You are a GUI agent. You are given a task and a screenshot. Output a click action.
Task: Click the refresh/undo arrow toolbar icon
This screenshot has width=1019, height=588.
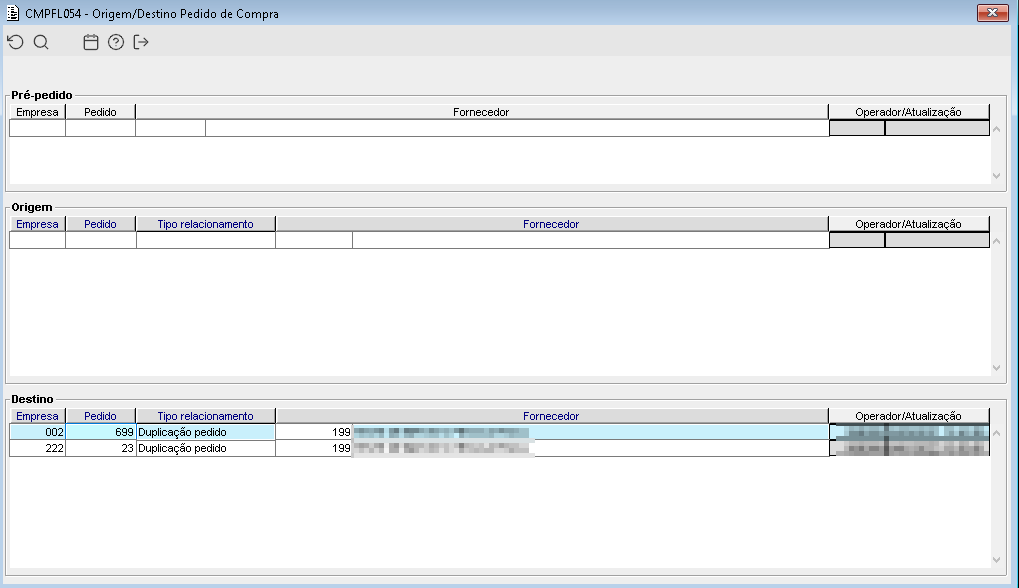coord(16,42)
